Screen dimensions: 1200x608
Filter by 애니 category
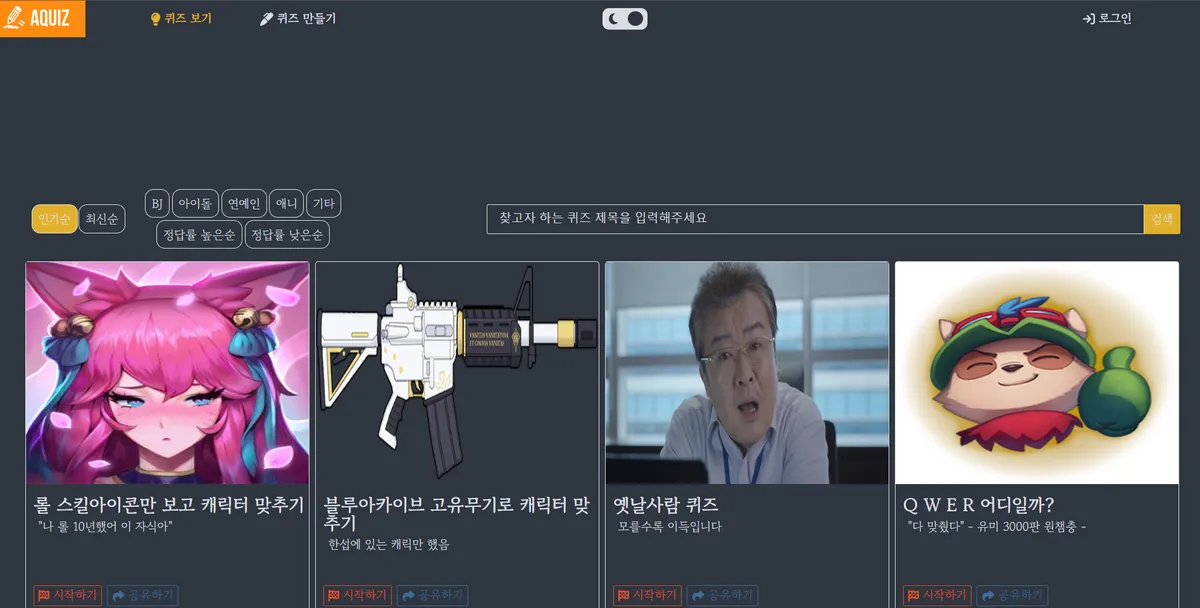[287, 204]
